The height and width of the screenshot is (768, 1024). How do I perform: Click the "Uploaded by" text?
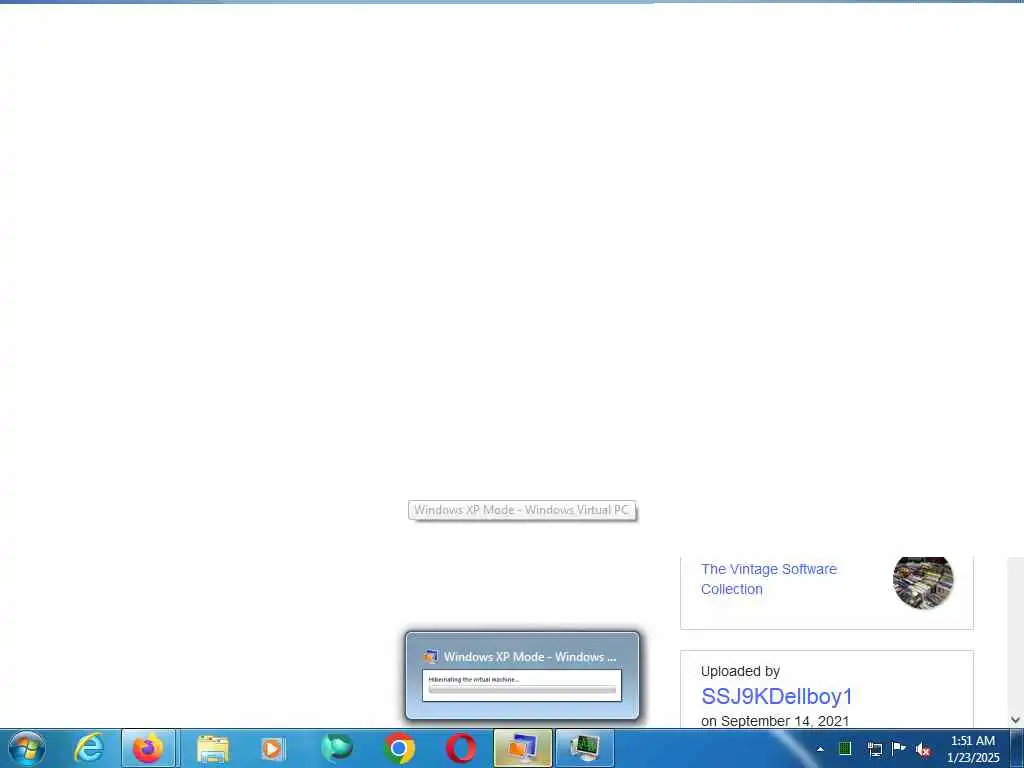pos(740,671)
